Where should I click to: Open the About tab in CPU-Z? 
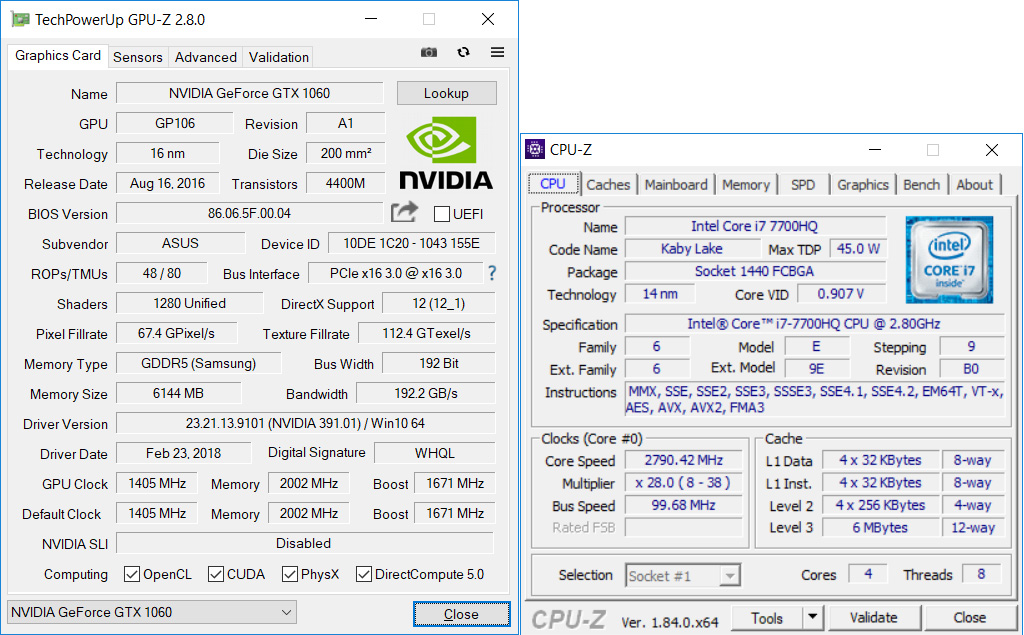tap(974, 185)
